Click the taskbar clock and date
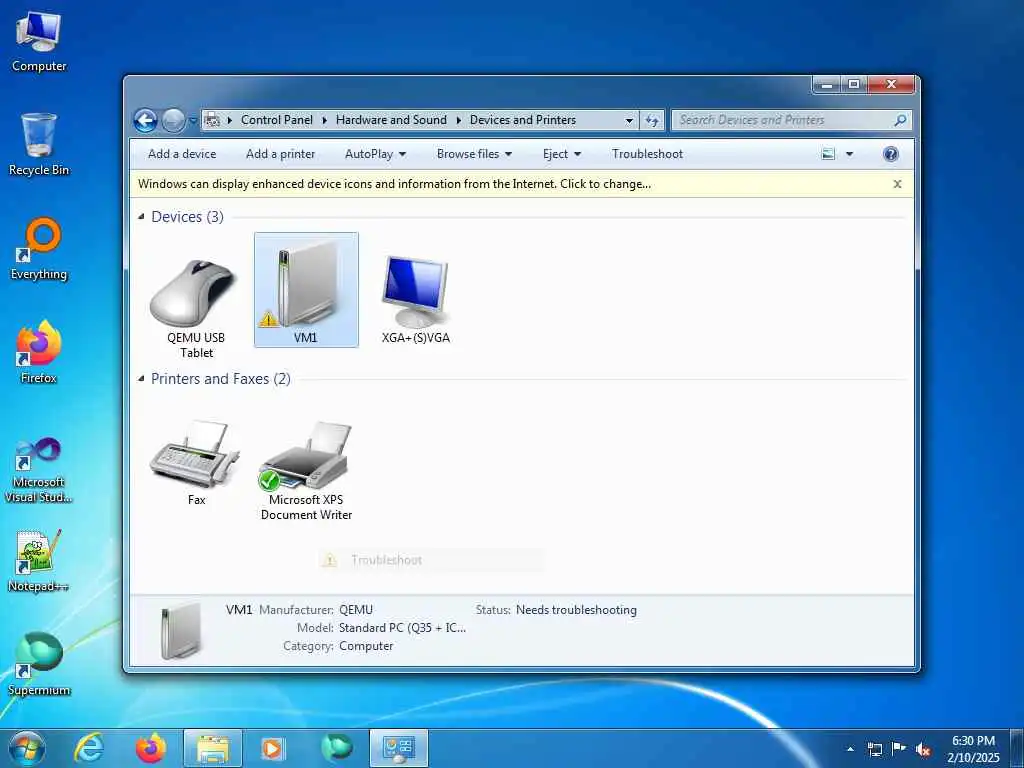The image size is (1024, 768). pyautogui.click(x=973, y=749)
